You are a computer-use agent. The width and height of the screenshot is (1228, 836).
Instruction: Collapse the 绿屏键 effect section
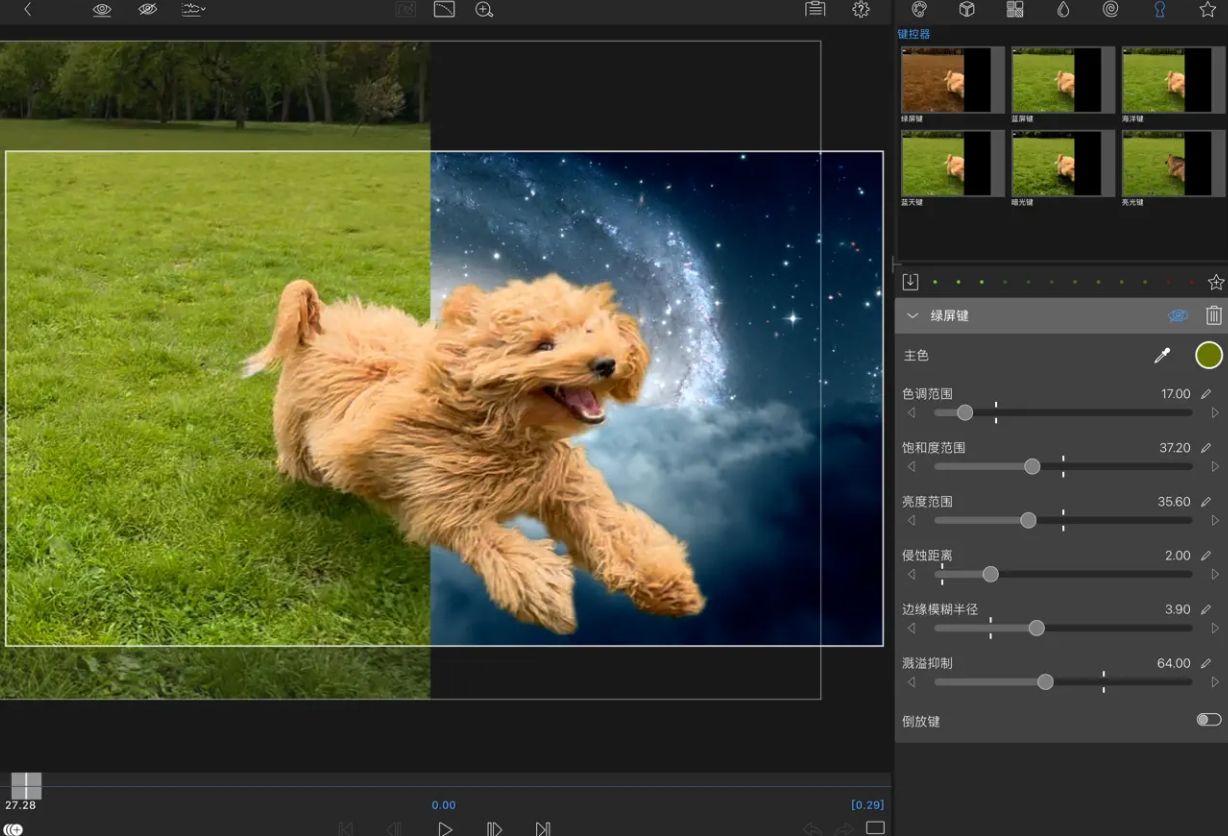[912, 316]
